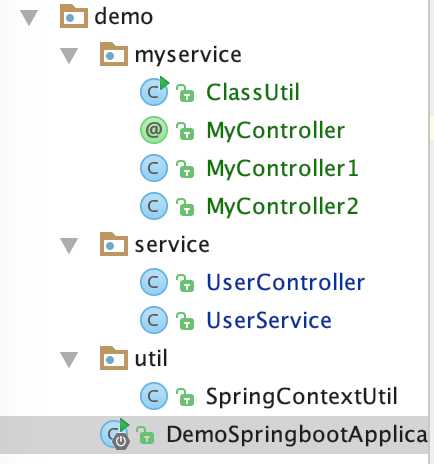The image size is (434, 464).
Task: Click the MyController1 class icon
Action: click(x=154, y=168)
